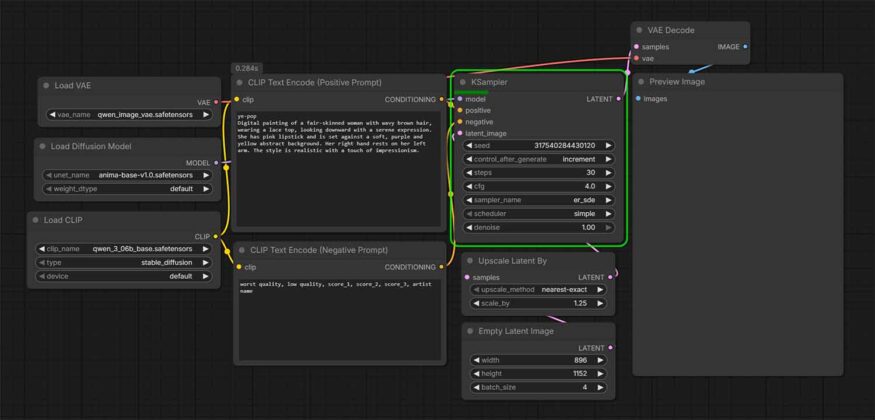The height and width of the screenshot is (420, 875).
Task: Click the scale_by value 1.25
Action: [x=580, y=303]
